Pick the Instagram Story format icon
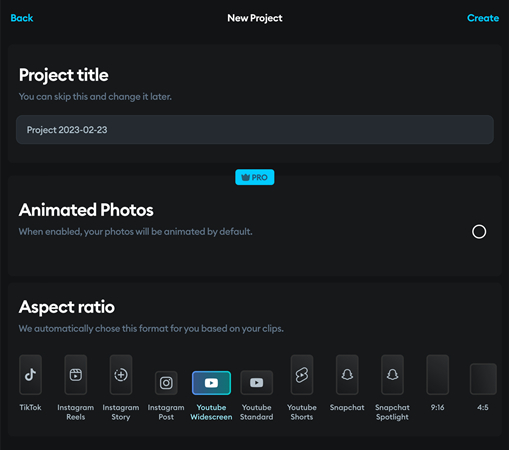The width and height of the screenshot is (509, 450). coord(121,375)
